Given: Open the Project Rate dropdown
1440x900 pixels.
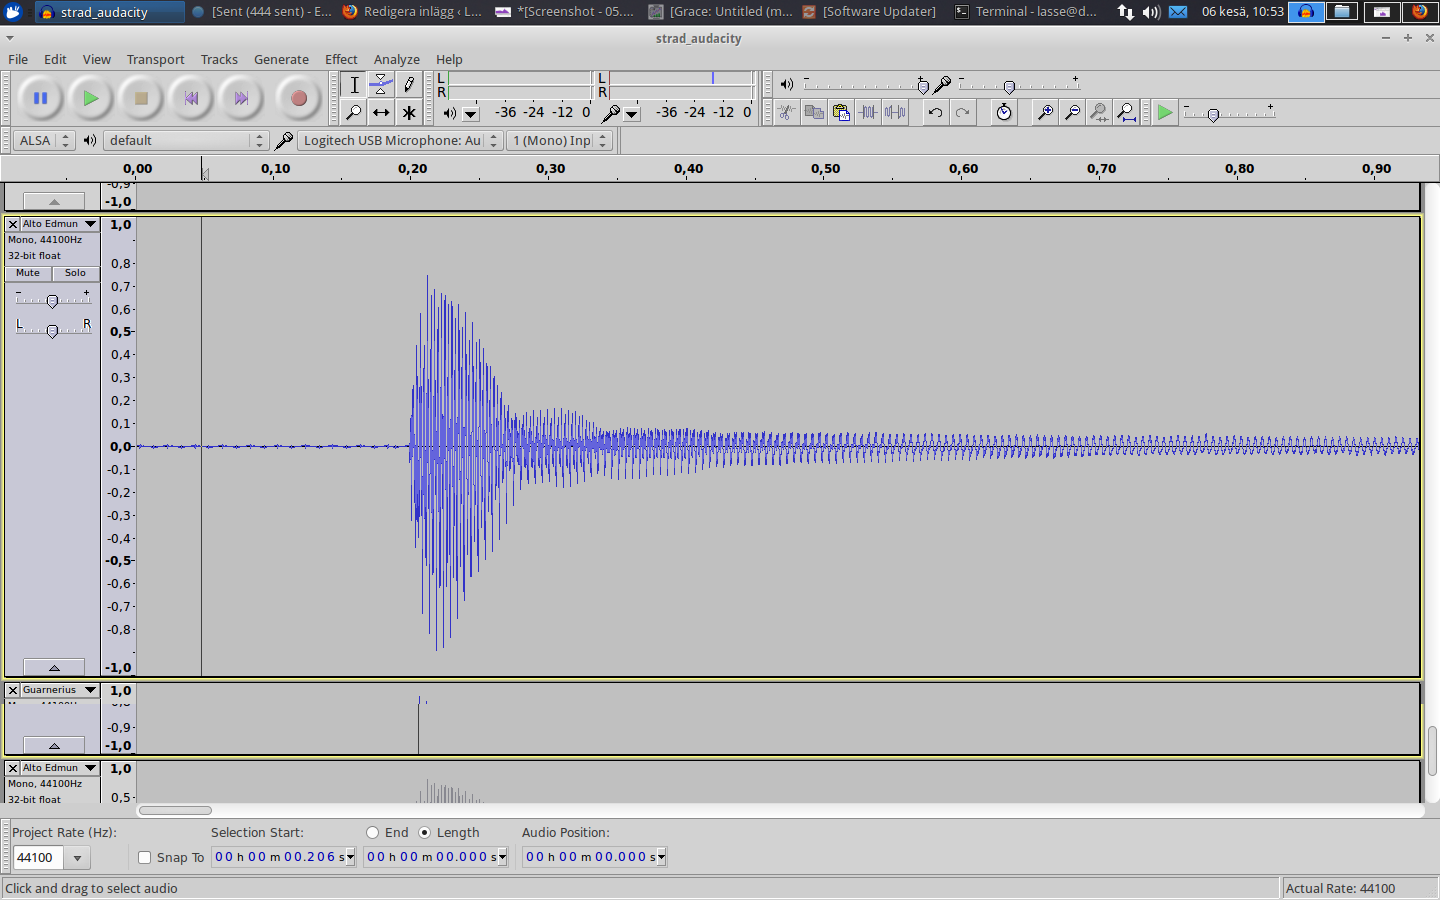Looking at the screenshot, I should pos(77,858).
